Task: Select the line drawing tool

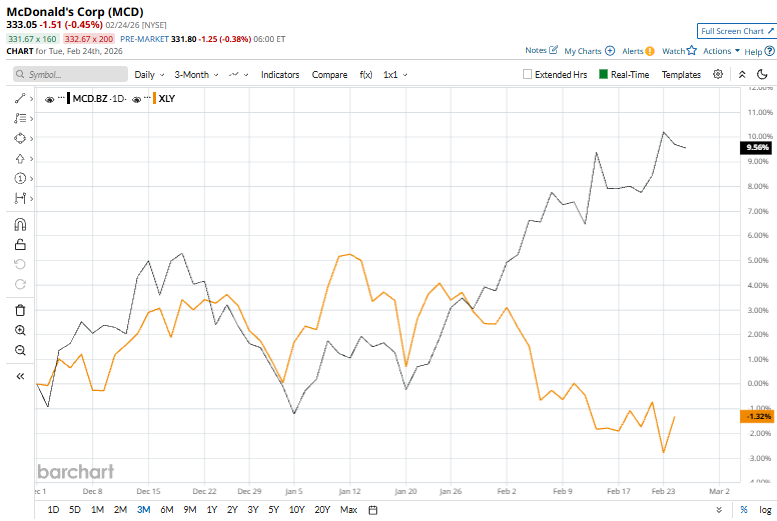Action: point(20,99)
